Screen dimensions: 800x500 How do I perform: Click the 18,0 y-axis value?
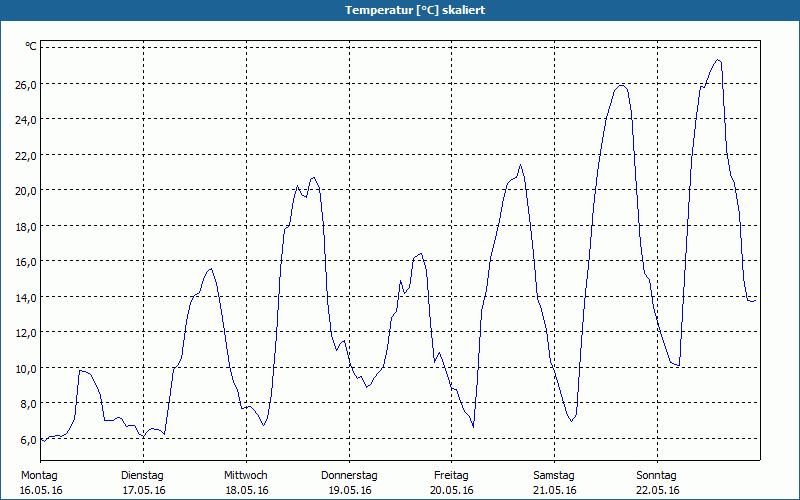(x=26, y=227)
